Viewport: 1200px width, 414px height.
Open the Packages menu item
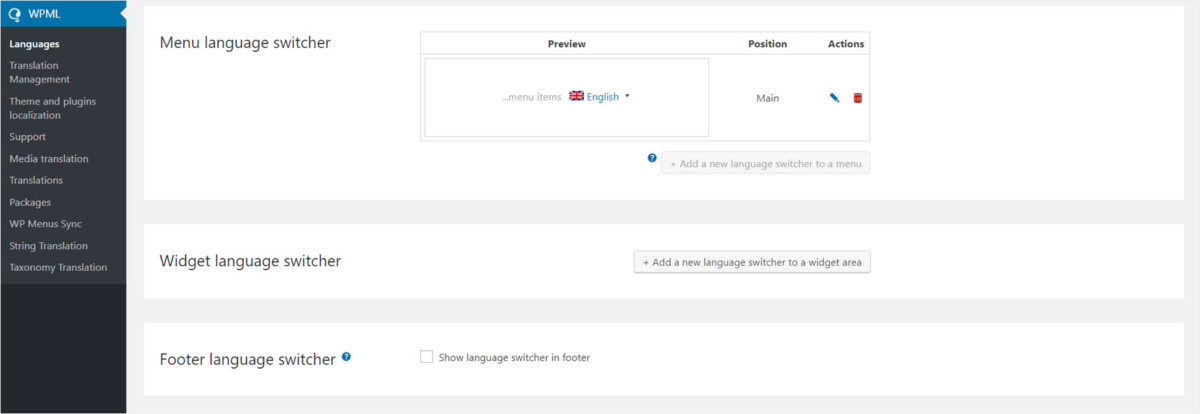pos(30,202)
